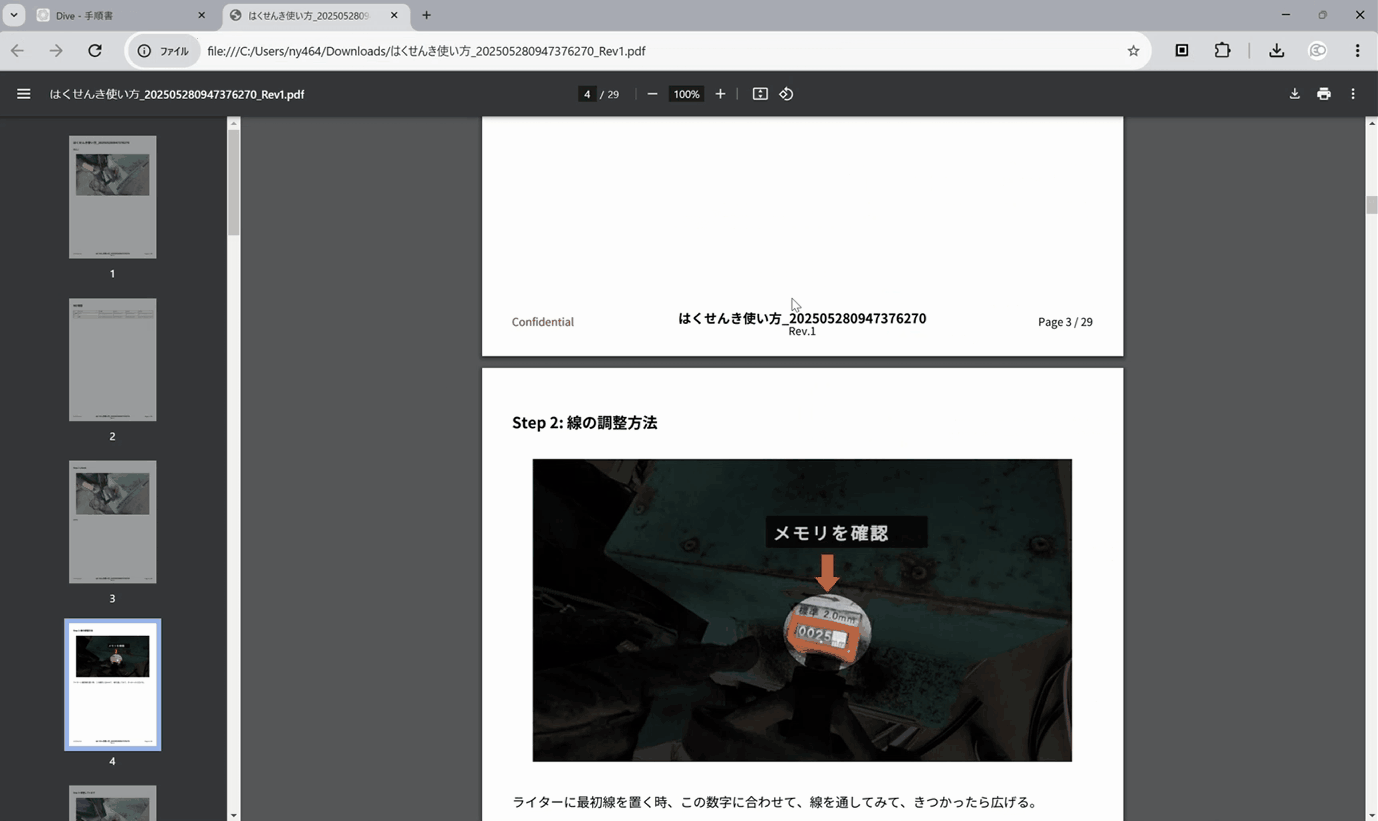Print the PDF document
This screenshot has width=1378, height=821.
tap(1324, 94)
